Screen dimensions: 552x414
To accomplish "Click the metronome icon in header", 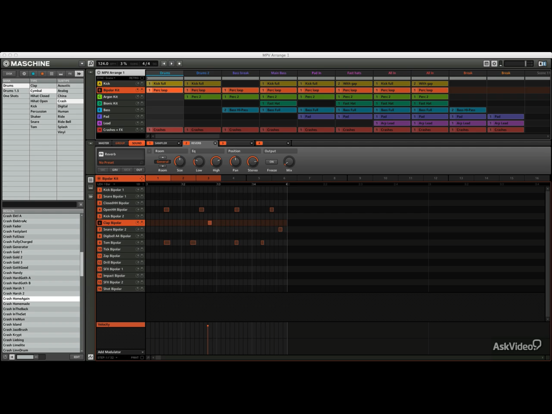I will (x=91, y=64).
